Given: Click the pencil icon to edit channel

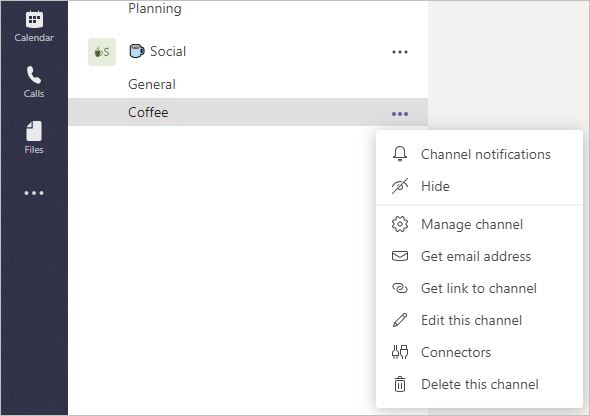Looking at the screenshot, I should point(400,320).
